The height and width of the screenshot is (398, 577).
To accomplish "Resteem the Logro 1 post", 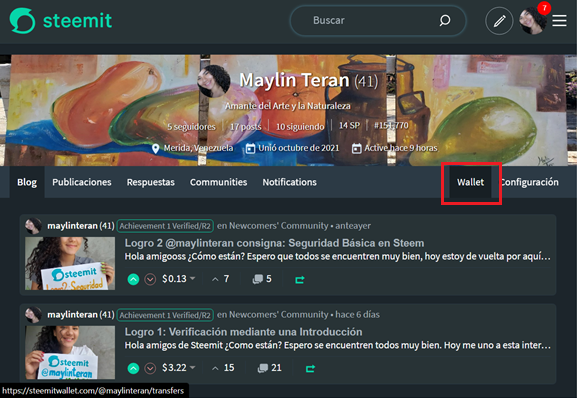I will pos(310,369).
